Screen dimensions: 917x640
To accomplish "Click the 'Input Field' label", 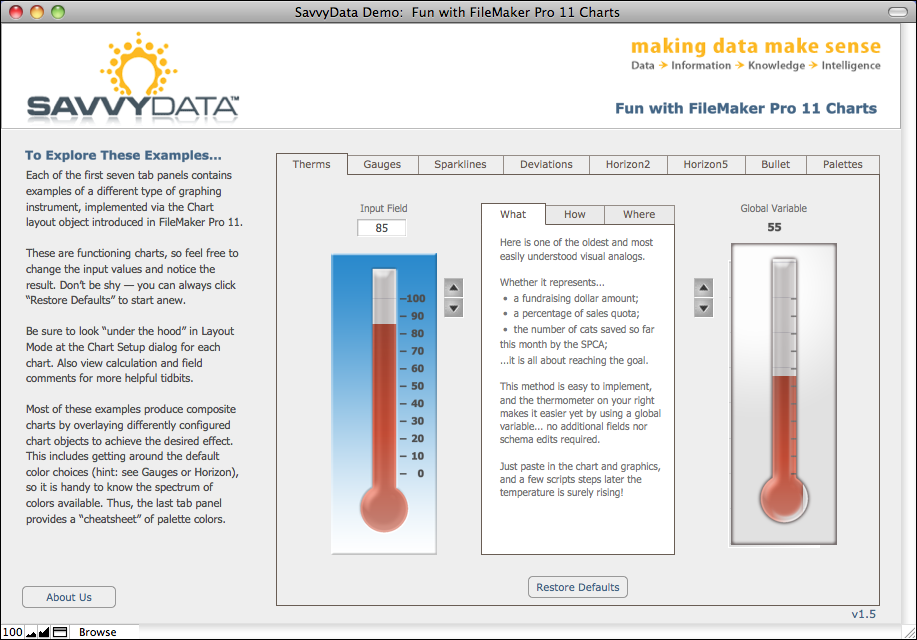I will click(384, 208).
